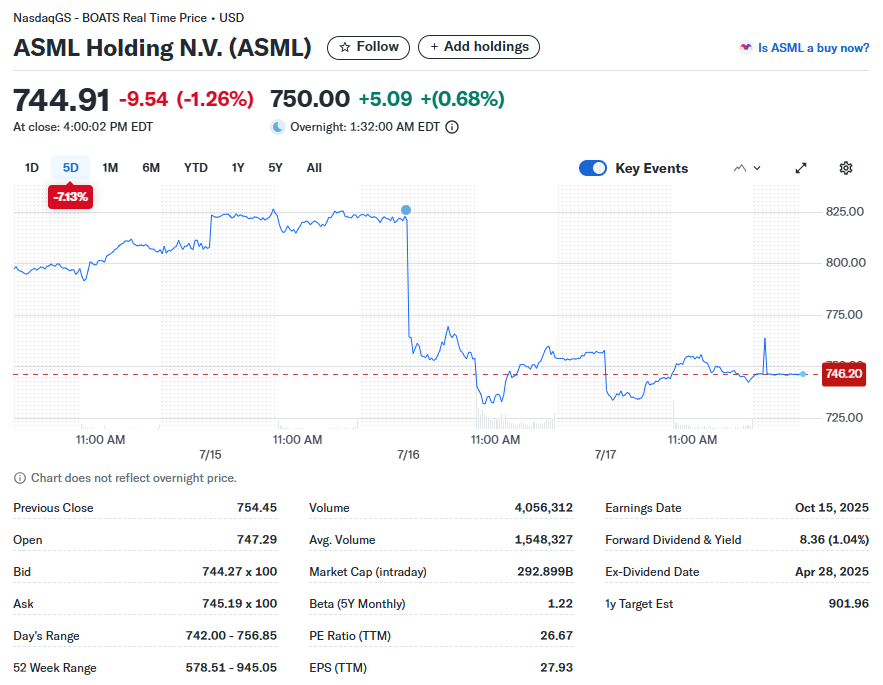Click Ask value 745.19 x 100

(239, 604)
